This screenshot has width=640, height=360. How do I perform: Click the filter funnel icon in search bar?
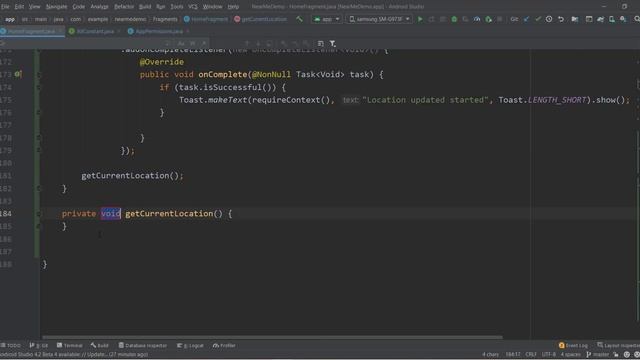click(333, 43)
